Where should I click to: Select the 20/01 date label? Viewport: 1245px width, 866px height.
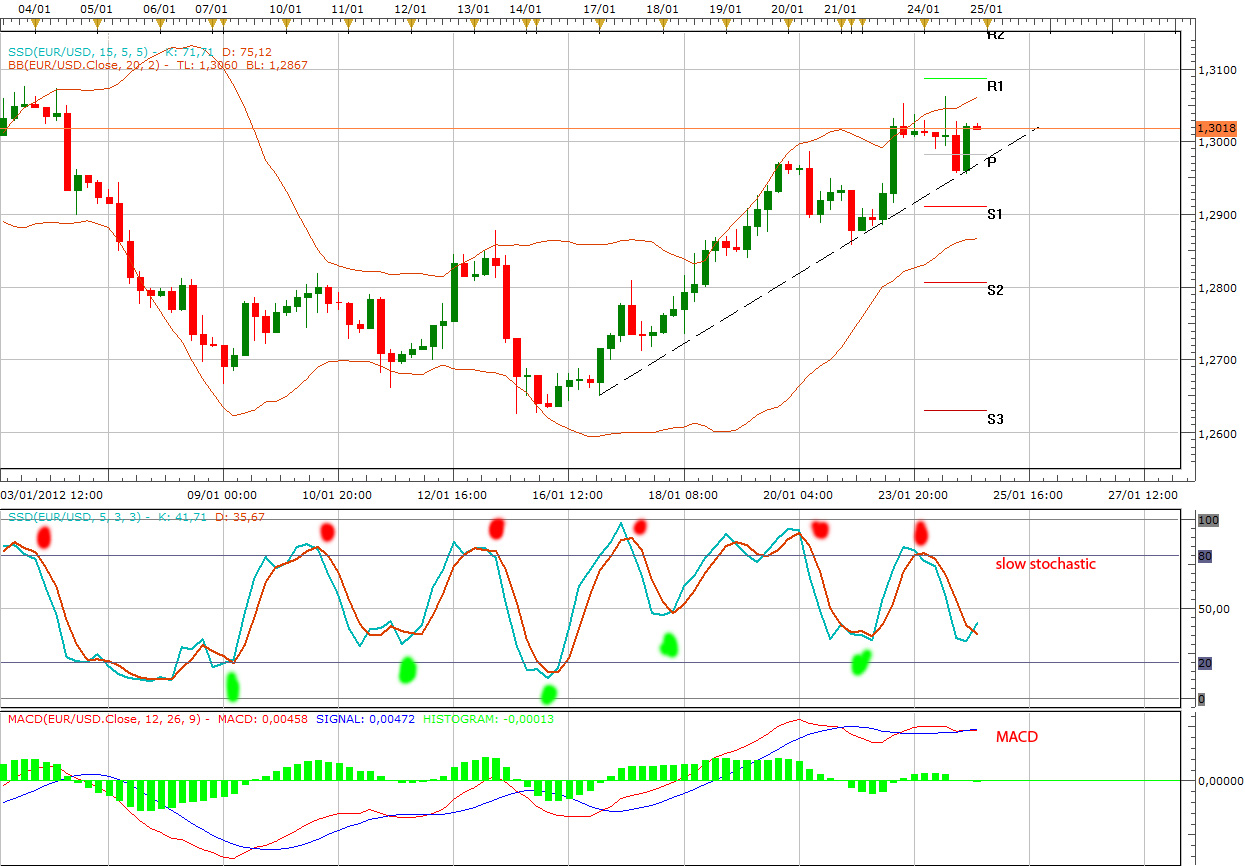click(788, 8)
